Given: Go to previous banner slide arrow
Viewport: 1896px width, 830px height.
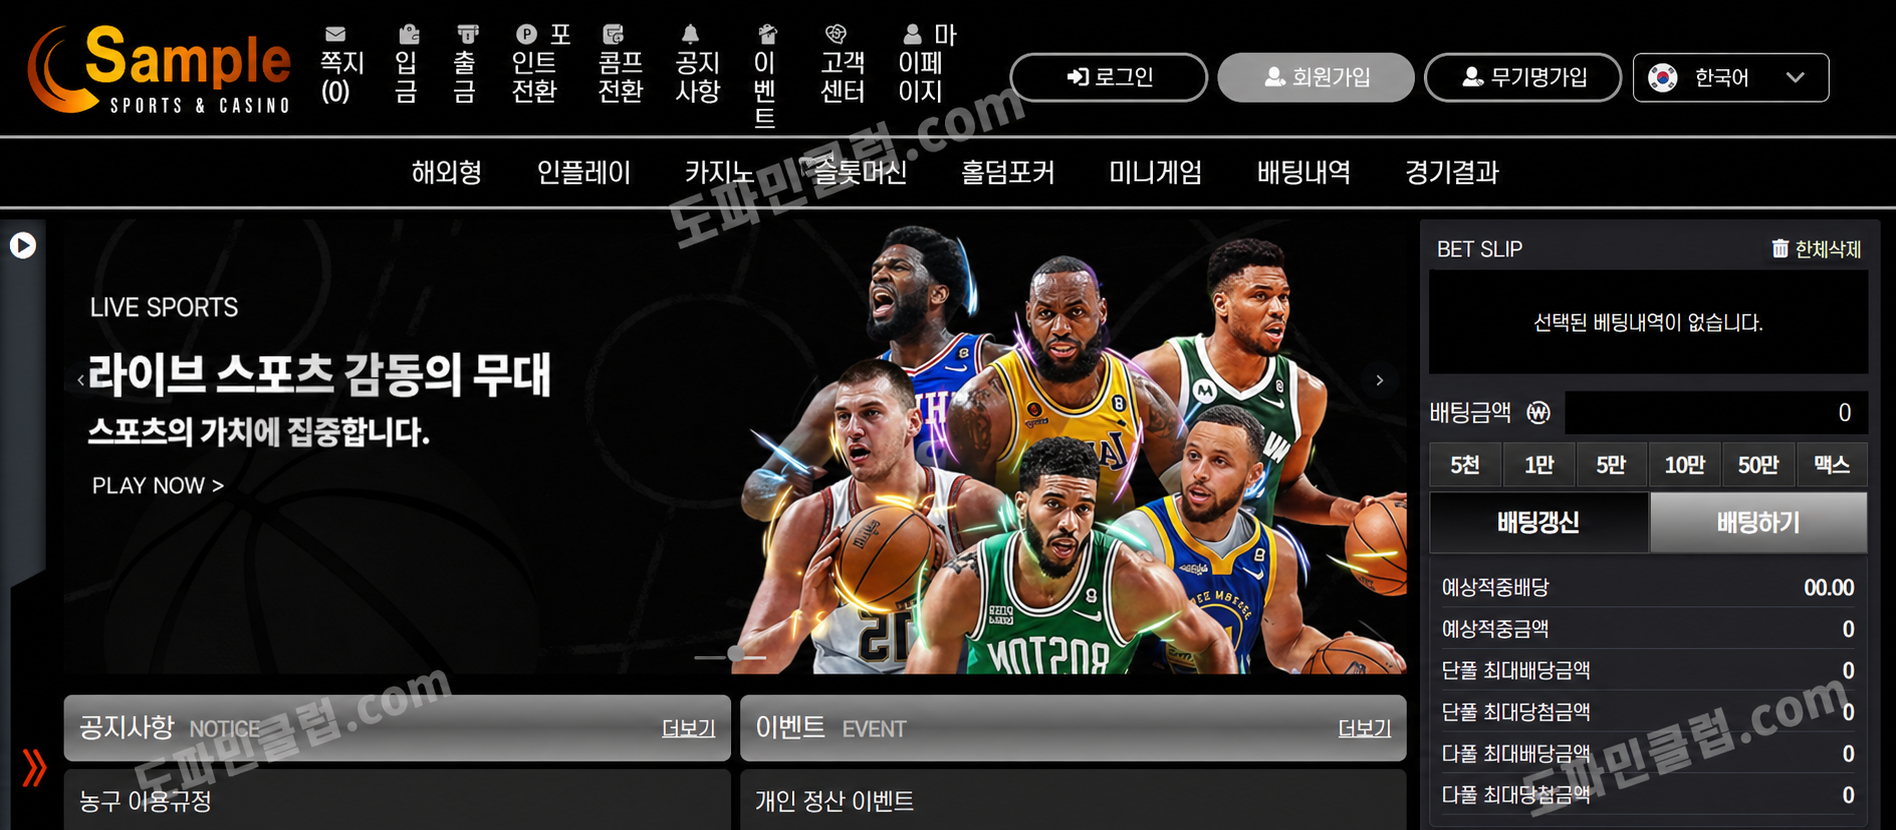Looking at the screenshot, I should pos(80,380).
